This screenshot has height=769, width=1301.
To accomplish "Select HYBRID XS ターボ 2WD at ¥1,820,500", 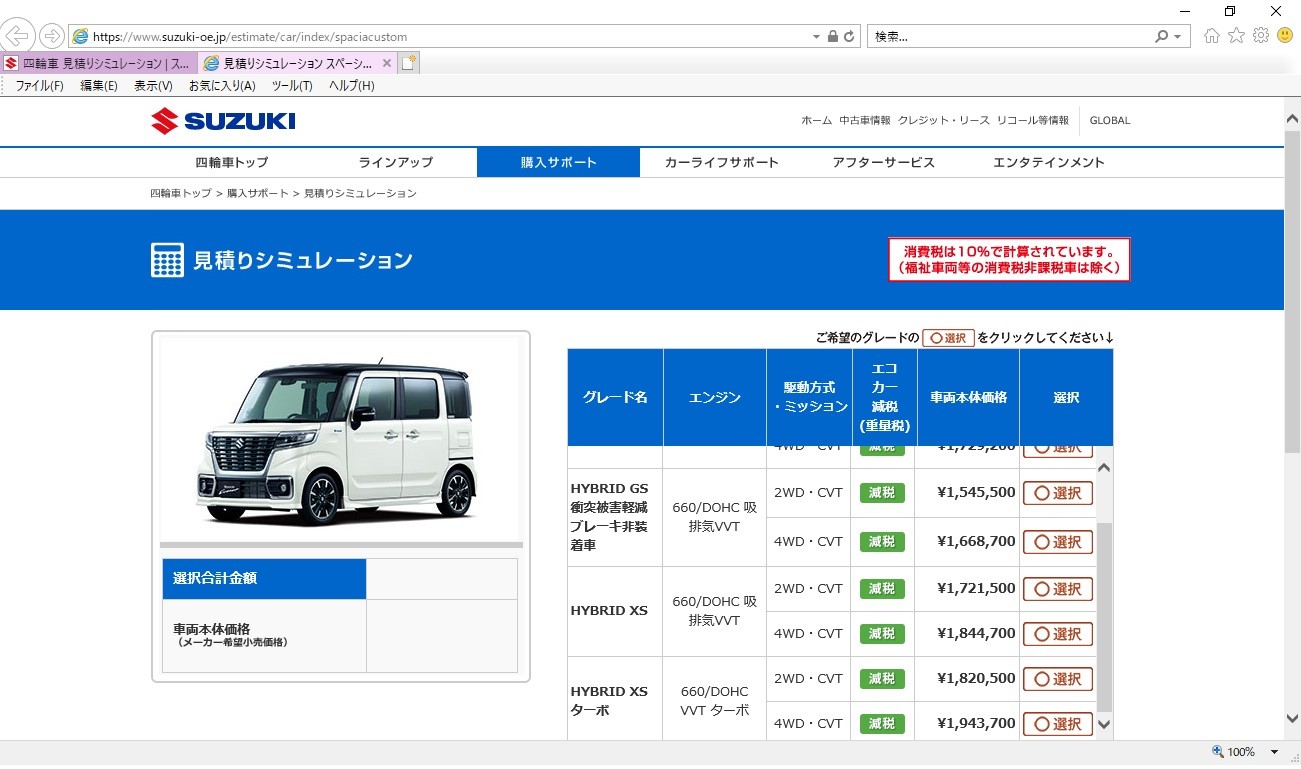I will coord(1057,679).
